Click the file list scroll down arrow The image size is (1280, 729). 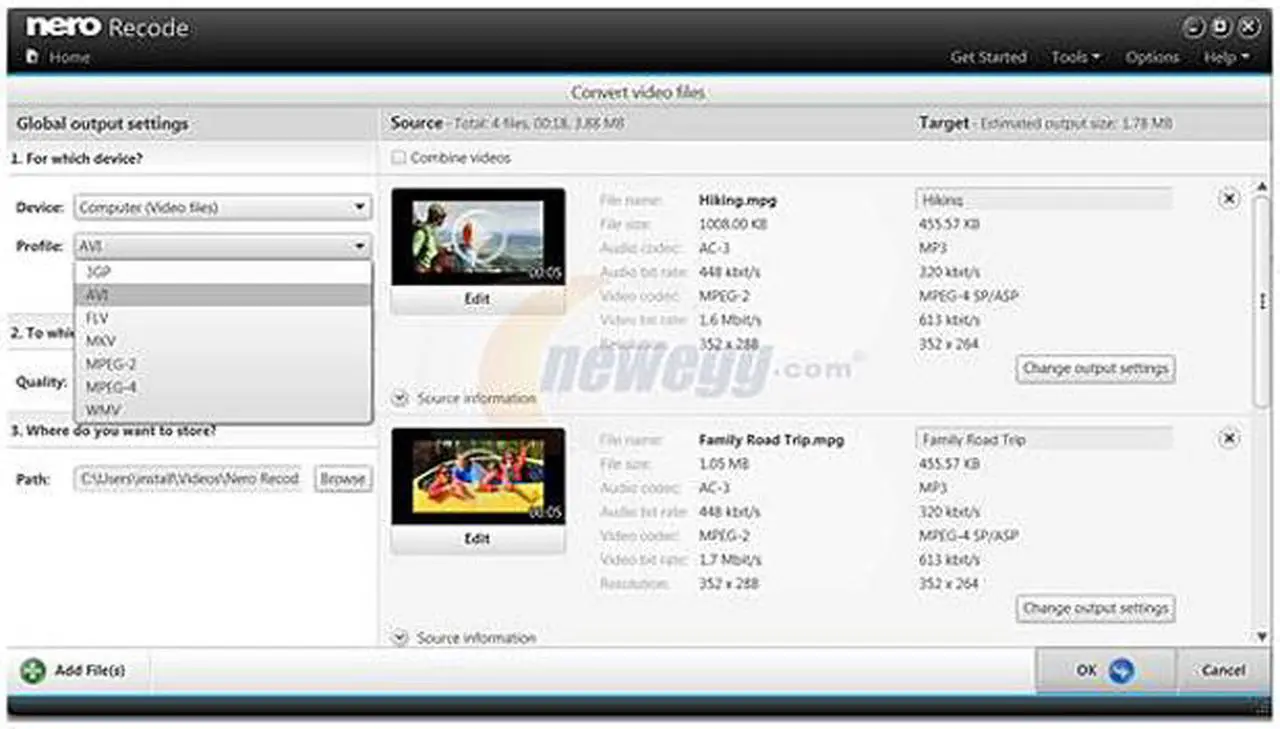coord(1261,636)
